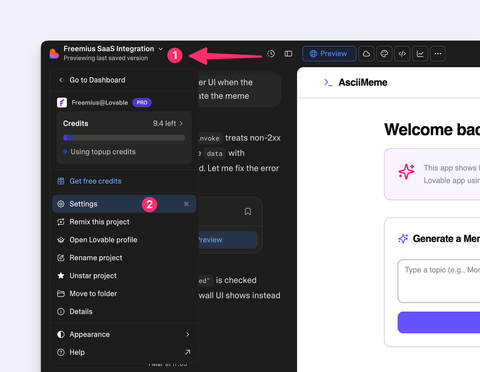Screen dimensions: 480x372
Task: Open the cloud icon in toolbar
Action: tap(366, 54)
